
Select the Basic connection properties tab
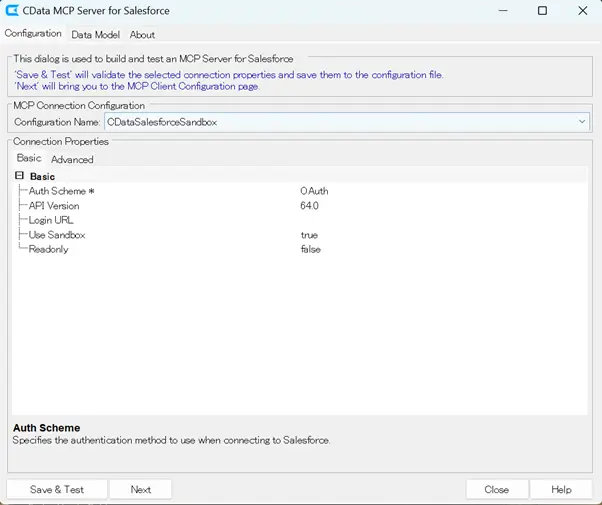pos(29,158)
